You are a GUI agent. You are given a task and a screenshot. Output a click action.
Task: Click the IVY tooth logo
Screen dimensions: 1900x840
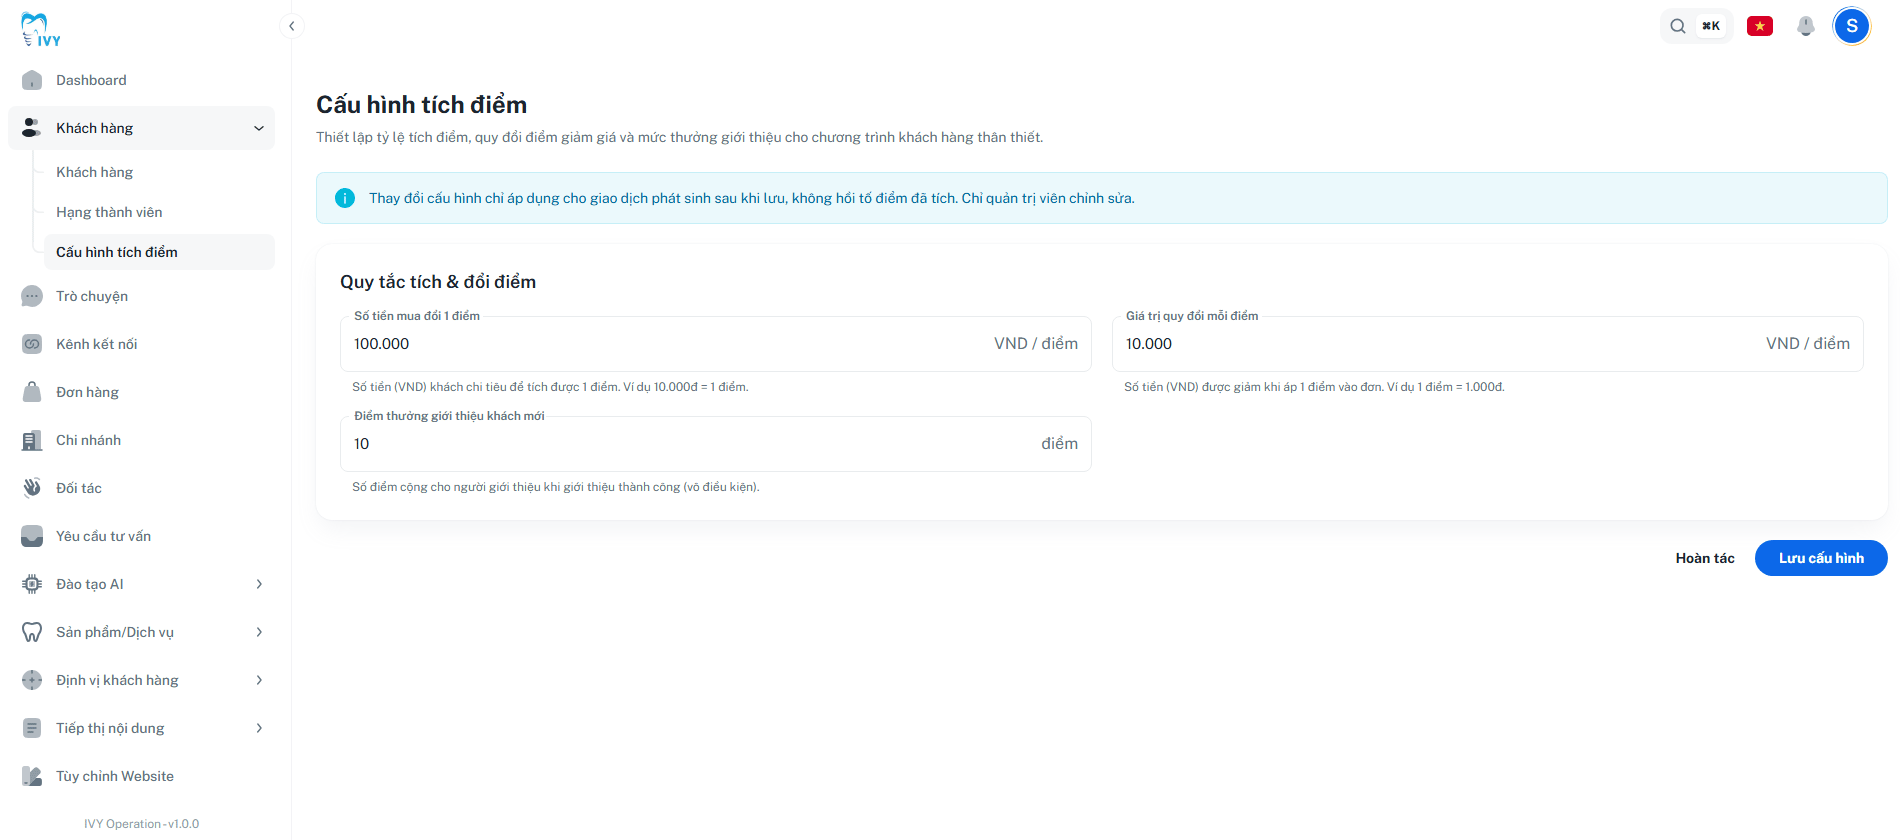click(40, 29)
